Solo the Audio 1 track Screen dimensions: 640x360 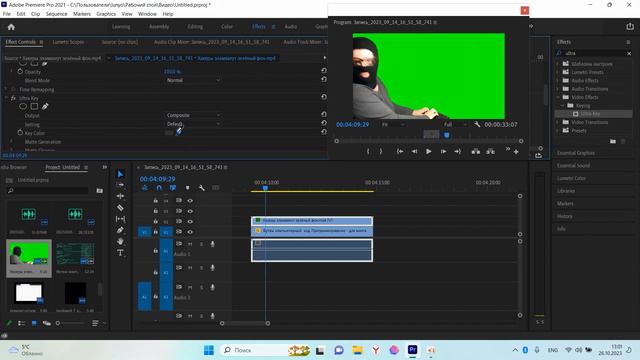coord(201,244)
